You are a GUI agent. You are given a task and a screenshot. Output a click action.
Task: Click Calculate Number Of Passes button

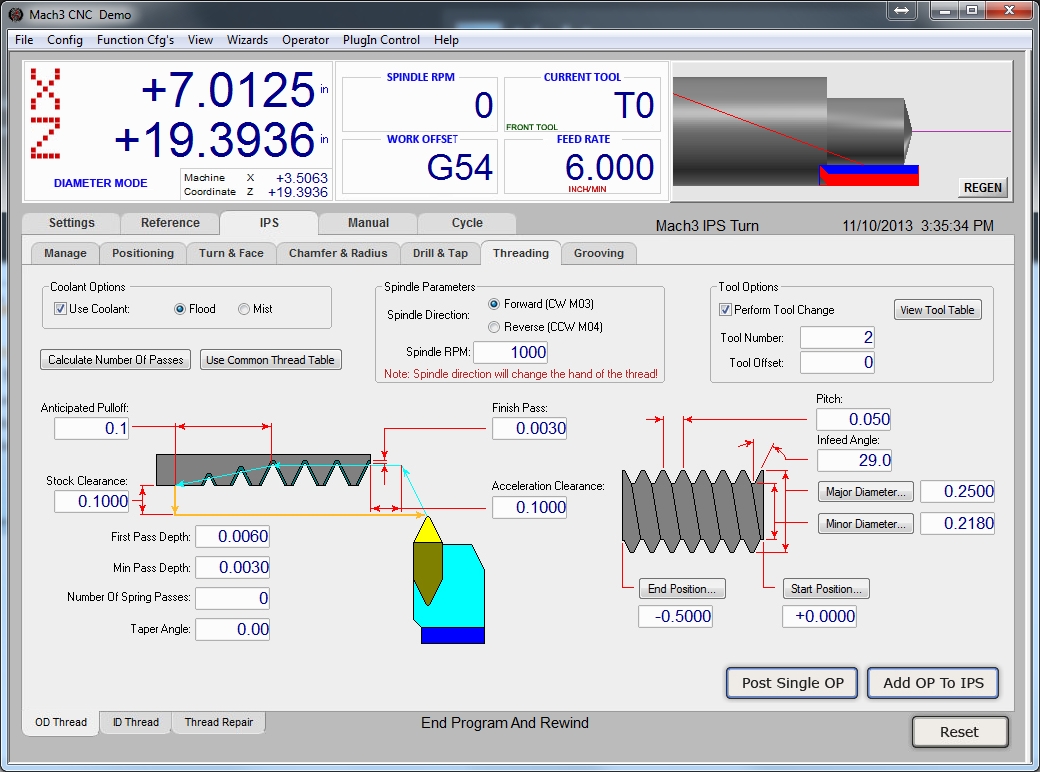pos(115,359)
